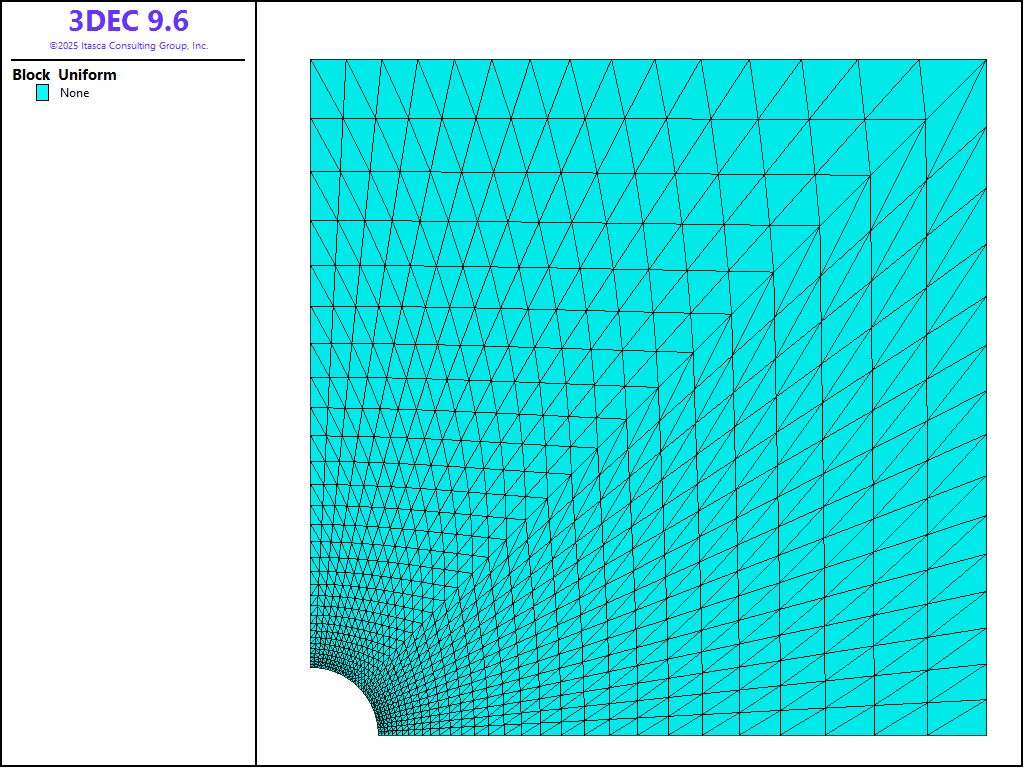Click the top point of the tunnel arc

tap(312, 668)
